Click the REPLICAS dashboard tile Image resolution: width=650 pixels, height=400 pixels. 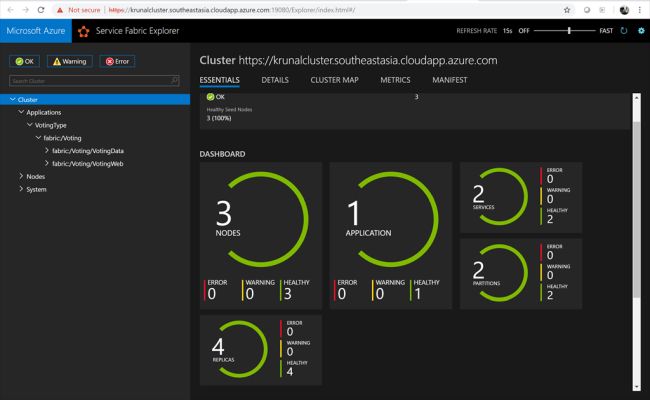[261, 350]
